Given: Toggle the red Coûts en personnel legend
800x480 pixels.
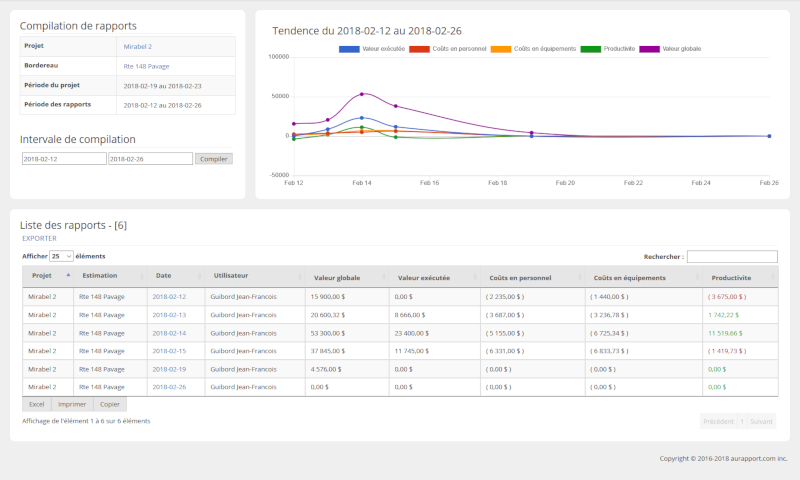Looking at the screenshot, I should point(420,48).
